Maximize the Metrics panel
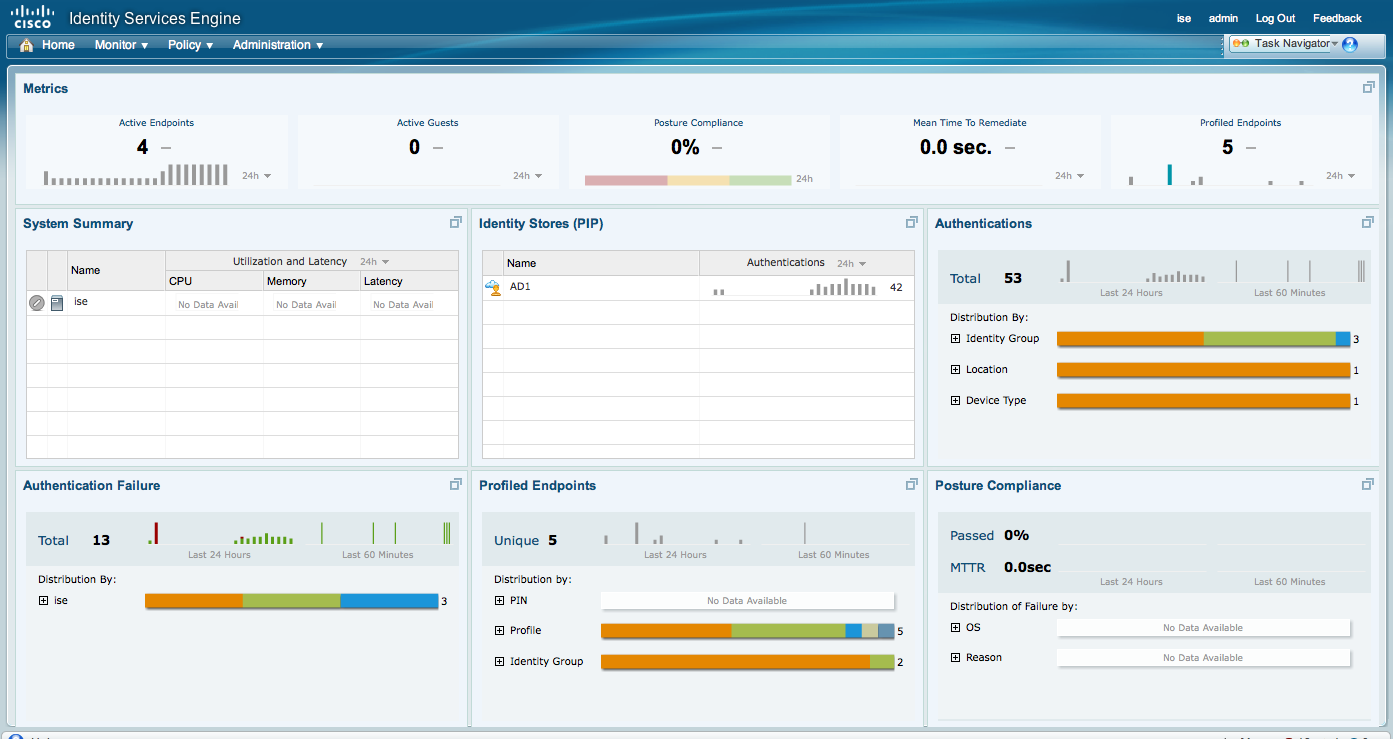This screenshot has height=739, width=1393. [1368, 88]
